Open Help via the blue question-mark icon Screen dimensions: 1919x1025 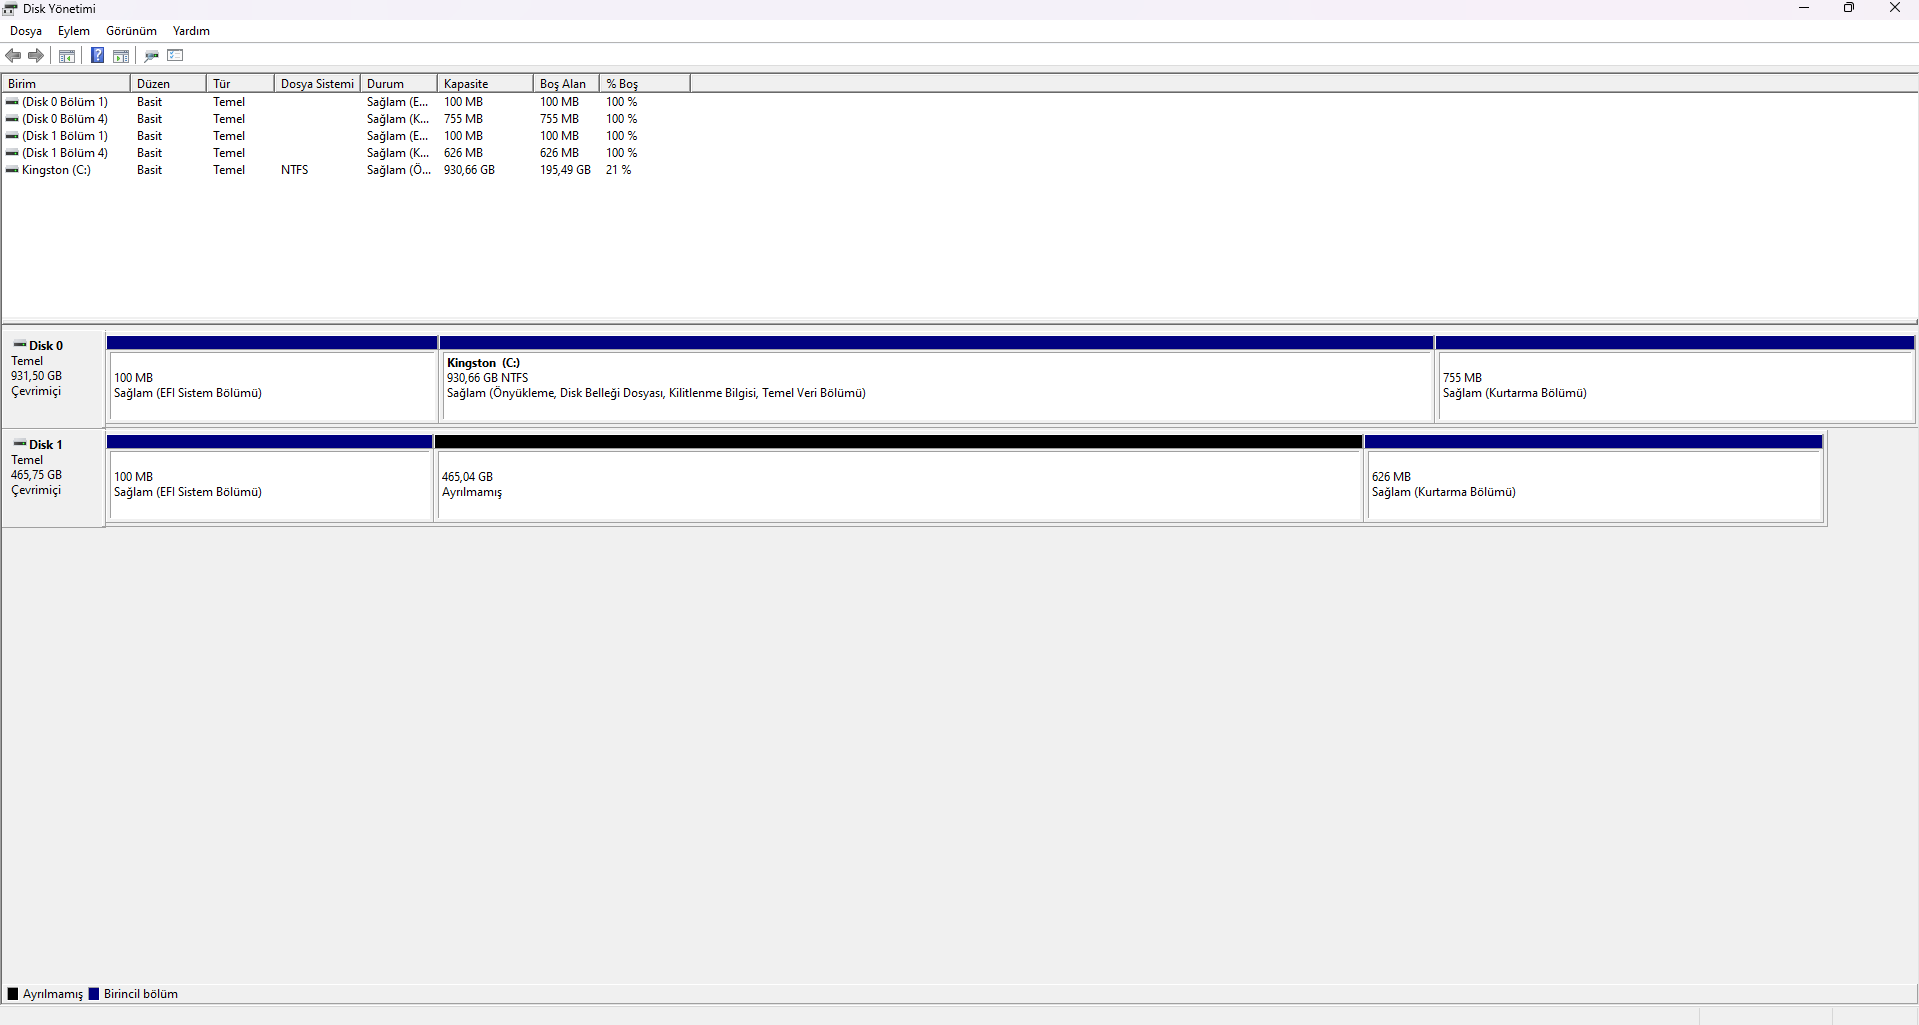pyautogui.click(x=97, y=56)
